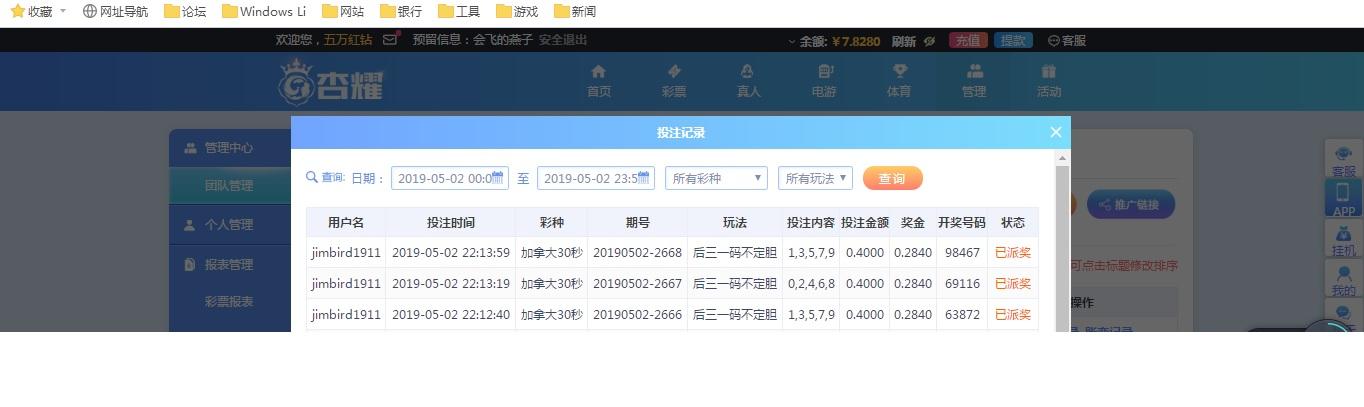Open the 新闻 bookmark folder
Viewport: 1364px width, 407px height.
coord(575,11)
